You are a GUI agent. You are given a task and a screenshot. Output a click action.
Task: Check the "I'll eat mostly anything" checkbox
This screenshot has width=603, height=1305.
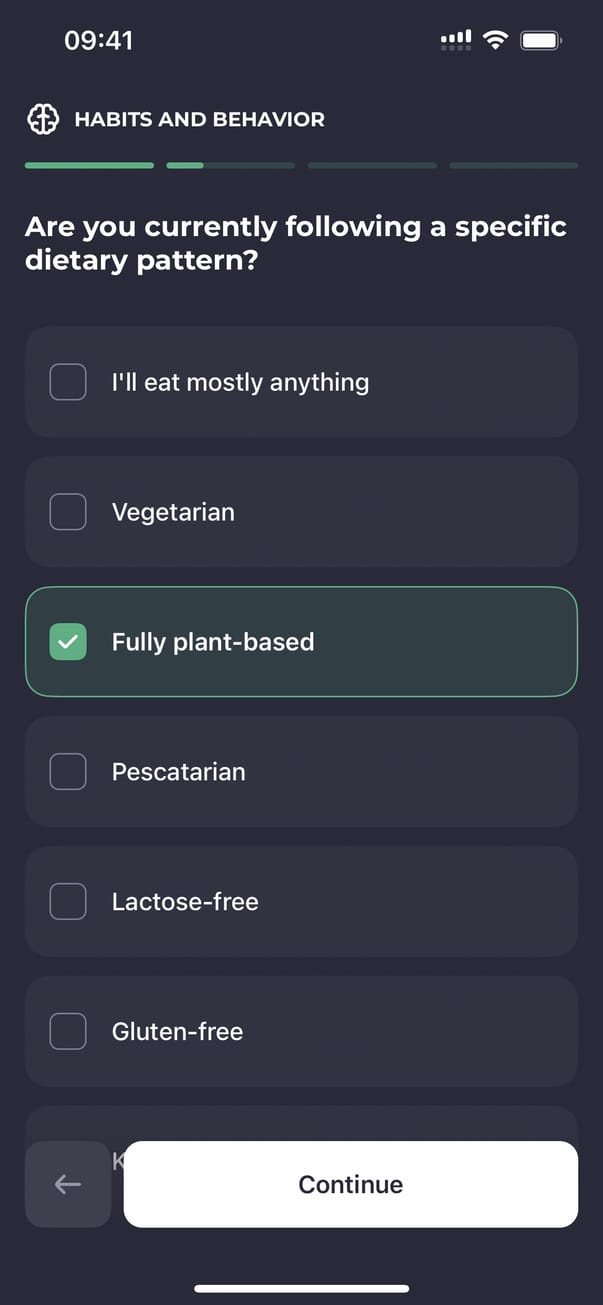68,382
